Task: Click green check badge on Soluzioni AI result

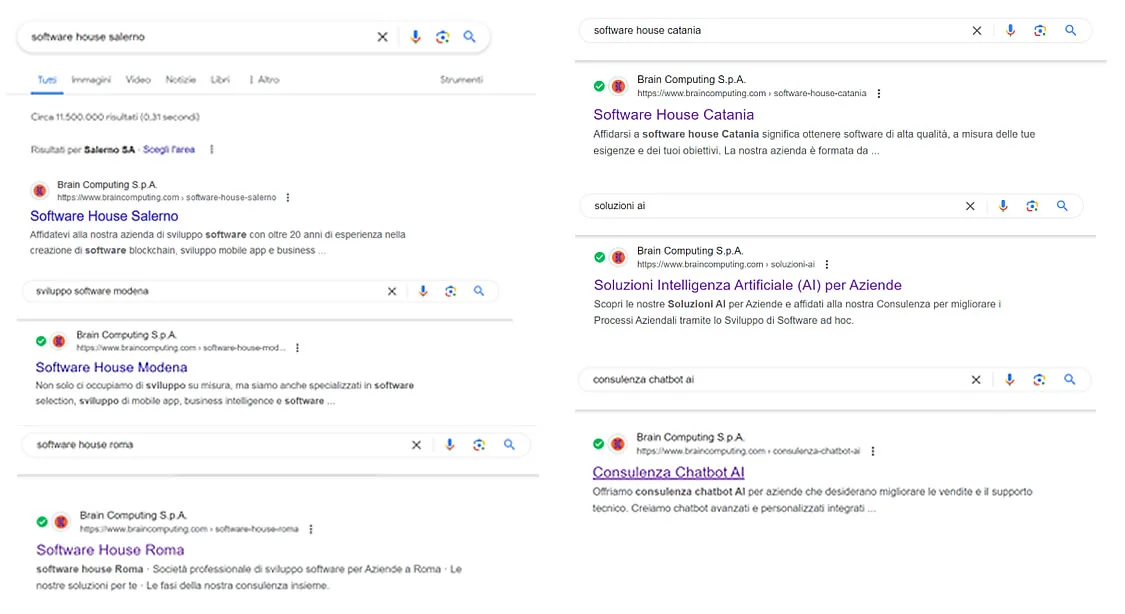Action: coord(599,258)
